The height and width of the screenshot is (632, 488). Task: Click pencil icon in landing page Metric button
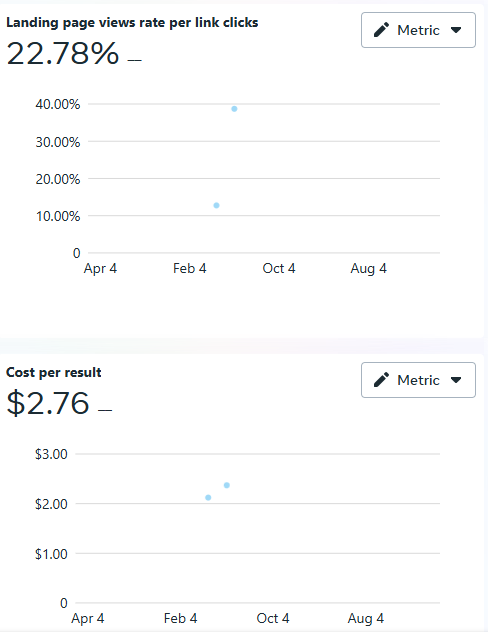click(x=381, y=30)
